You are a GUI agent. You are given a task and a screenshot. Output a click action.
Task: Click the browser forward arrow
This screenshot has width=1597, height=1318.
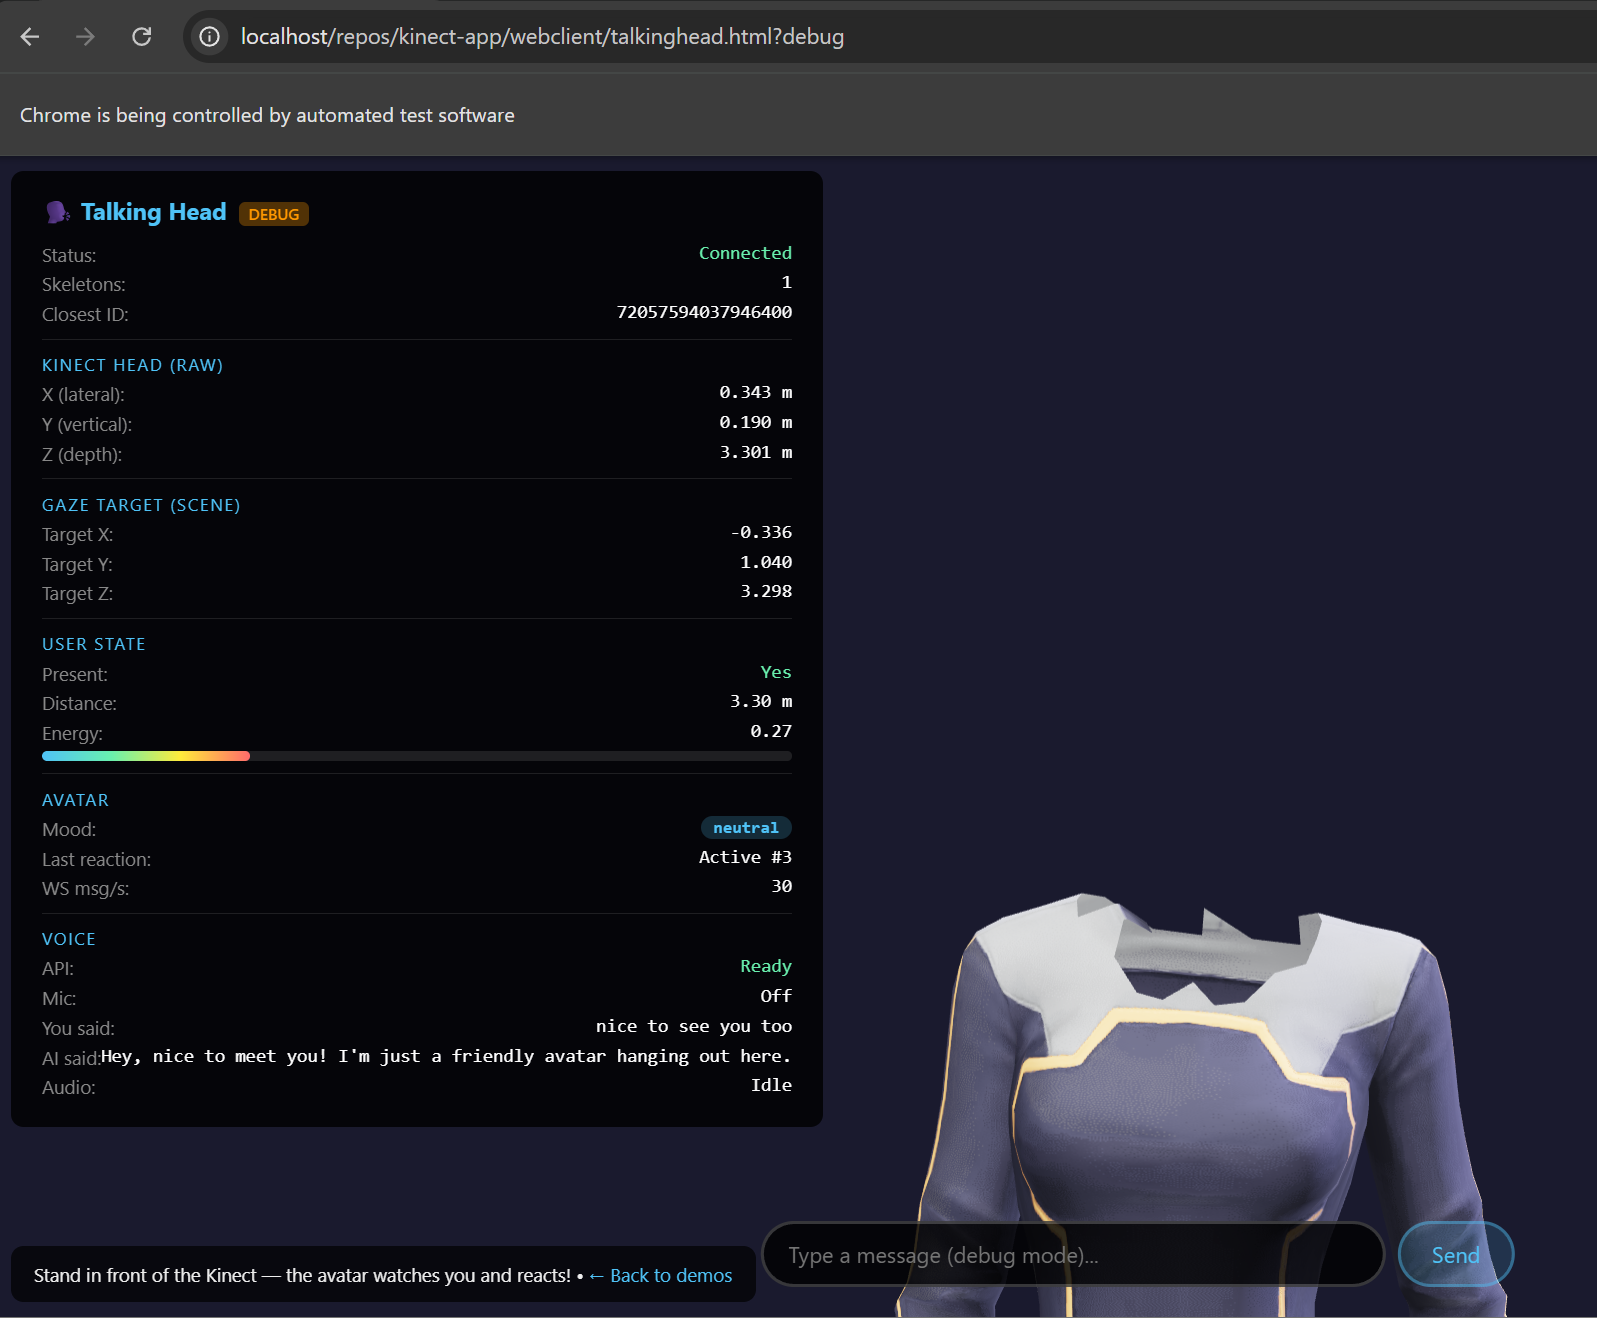click(86, 37)
